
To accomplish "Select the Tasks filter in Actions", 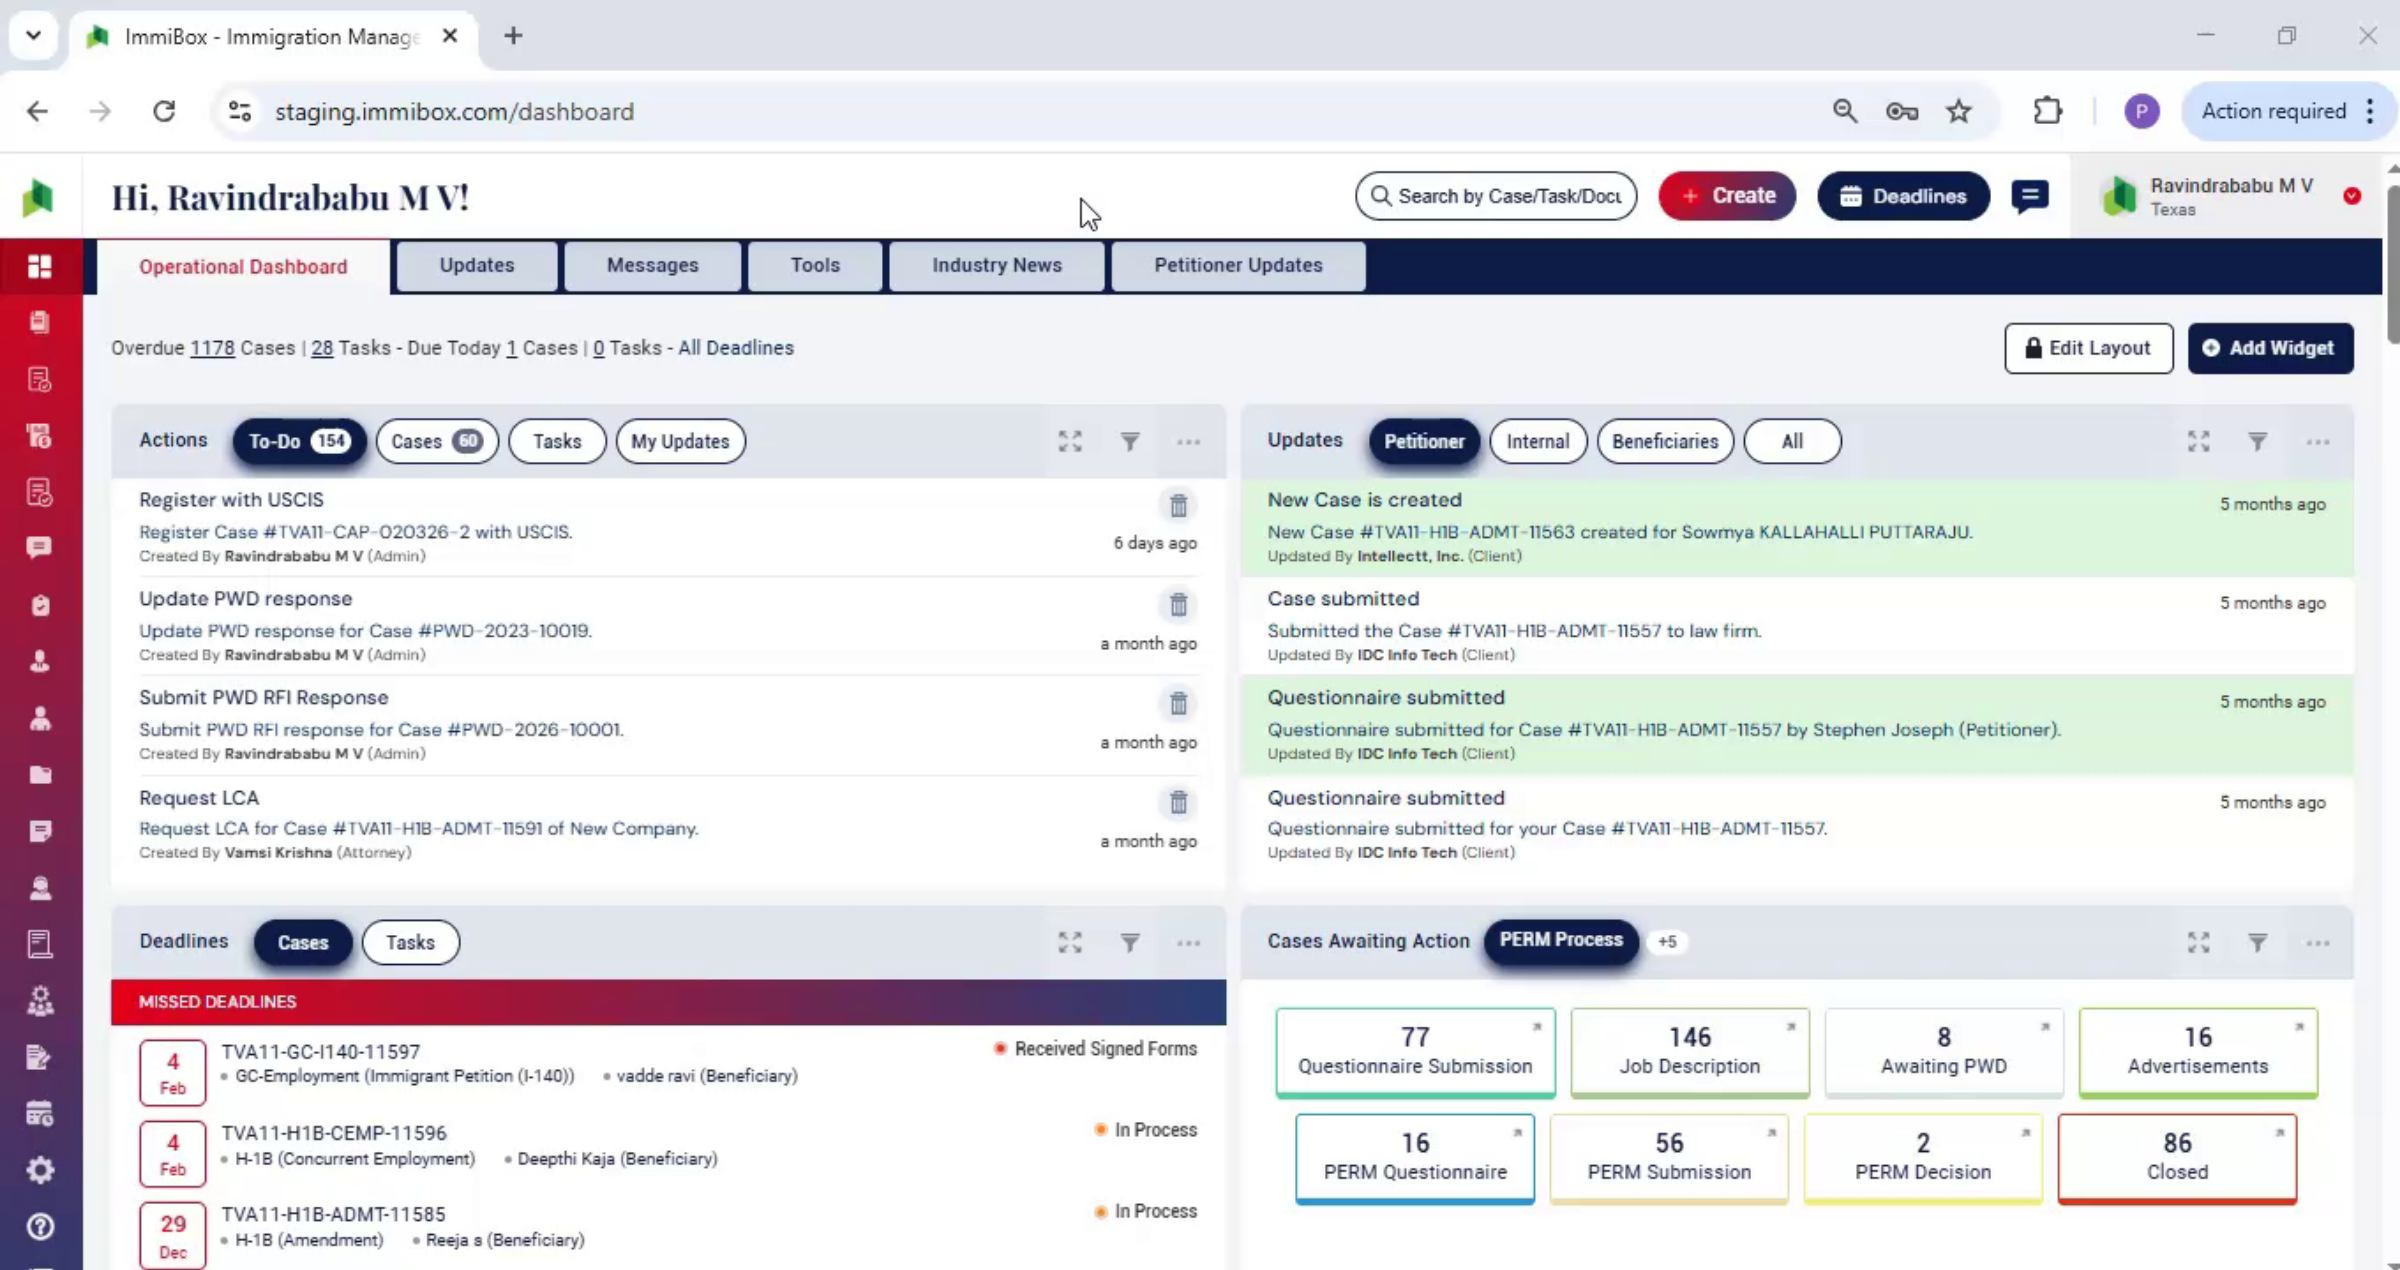I will (557, 441).
